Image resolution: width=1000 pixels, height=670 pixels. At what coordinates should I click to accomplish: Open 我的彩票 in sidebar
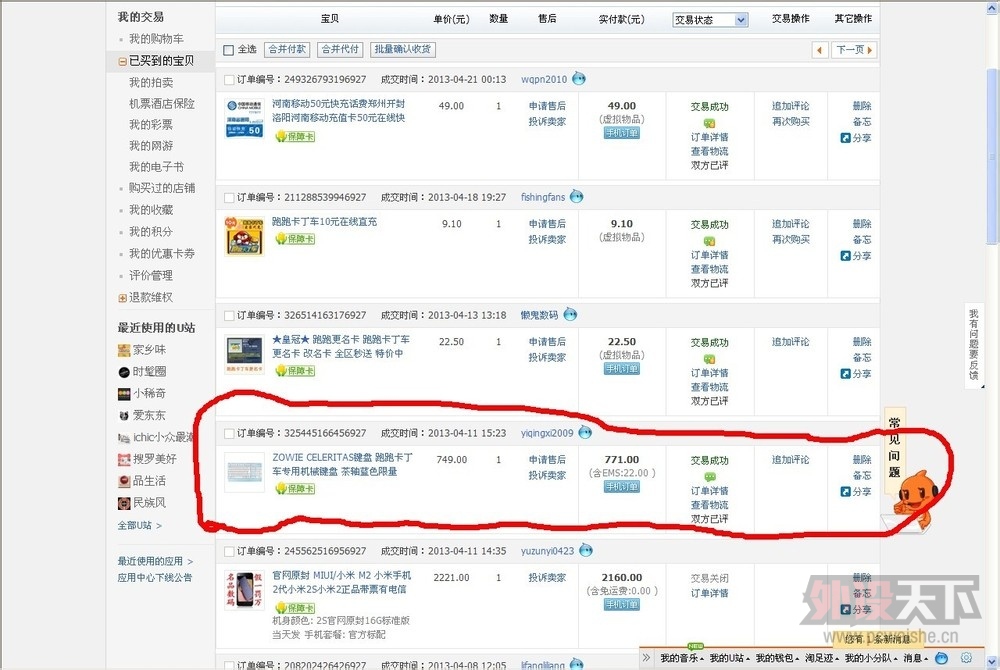[x=151, y=124]
